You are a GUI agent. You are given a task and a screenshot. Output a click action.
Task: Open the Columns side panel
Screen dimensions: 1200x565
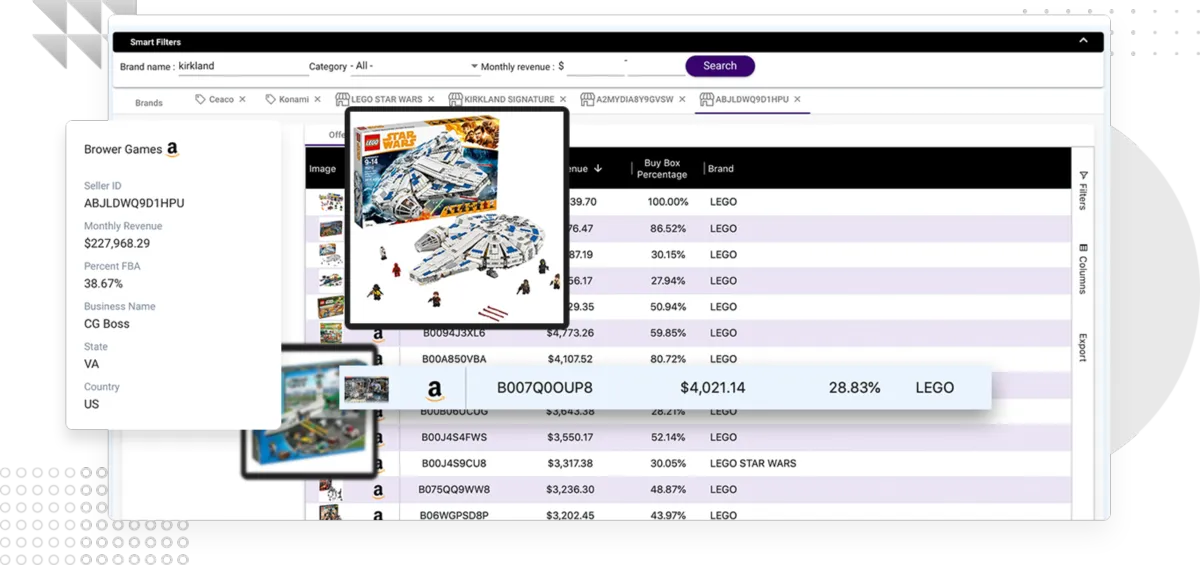[x=1082, y=268]
